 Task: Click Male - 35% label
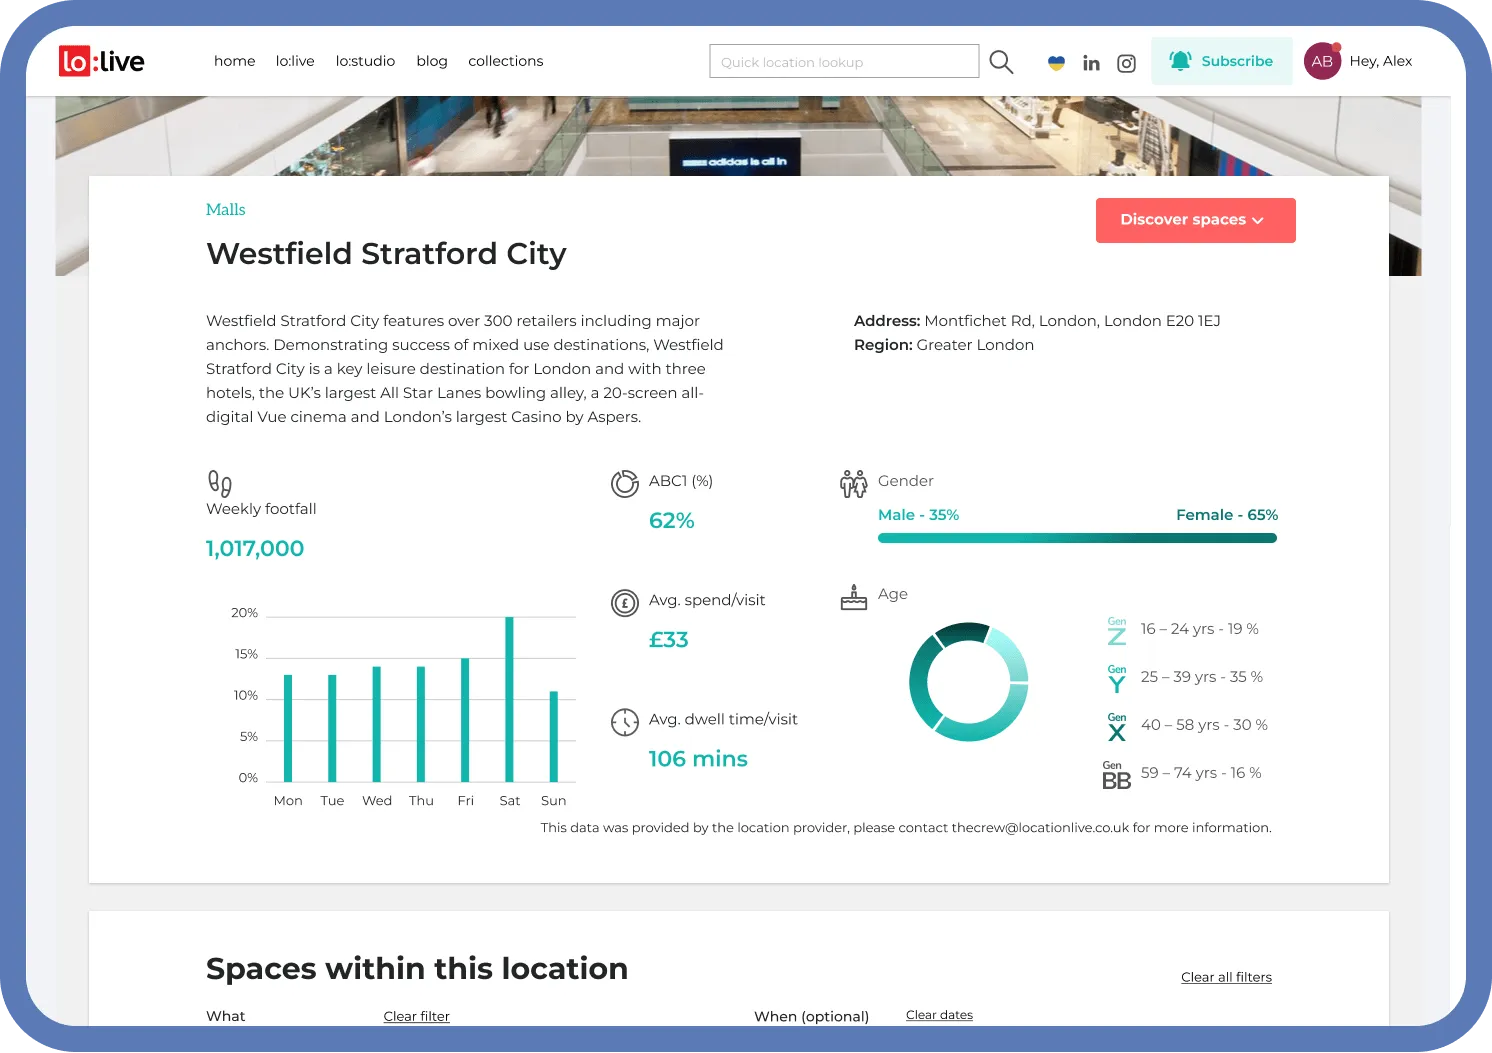tap(918, 515)
